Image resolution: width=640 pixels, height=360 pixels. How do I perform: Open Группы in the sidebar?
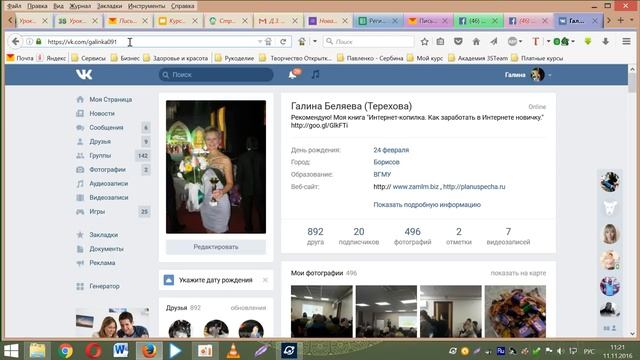point(100,156)
